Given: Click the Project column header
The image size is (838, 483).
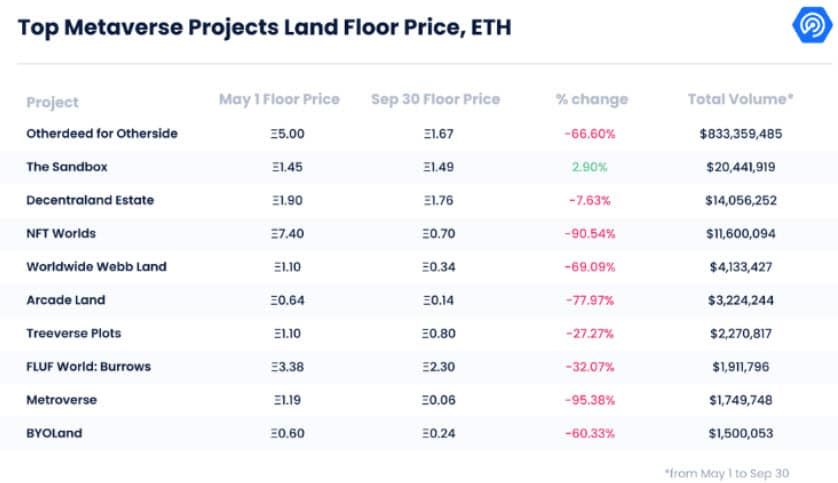Looking at the screenshot, I should tap(52, 102).
